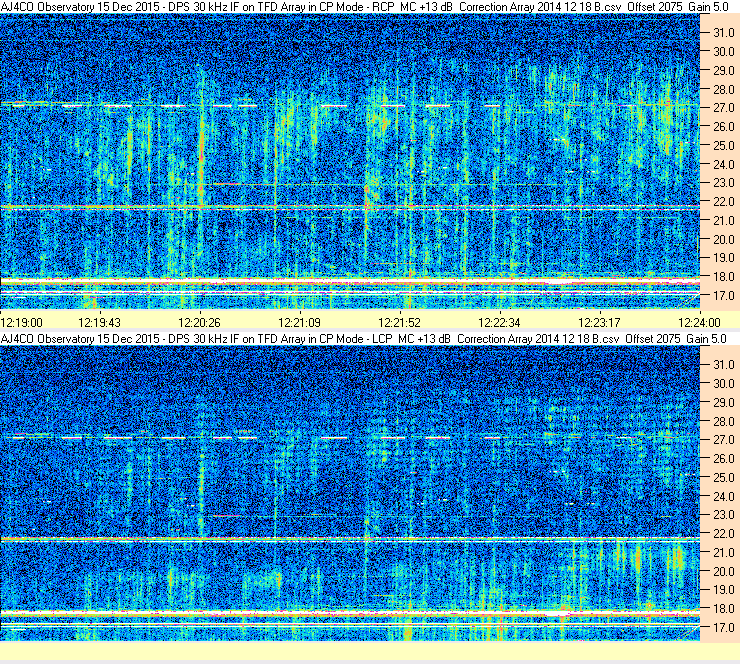Image resolution: width=740 pixels, height=664 pixels.
Task: Click the 27.0 frequency label on RCP chart
Action: (723, 108)
